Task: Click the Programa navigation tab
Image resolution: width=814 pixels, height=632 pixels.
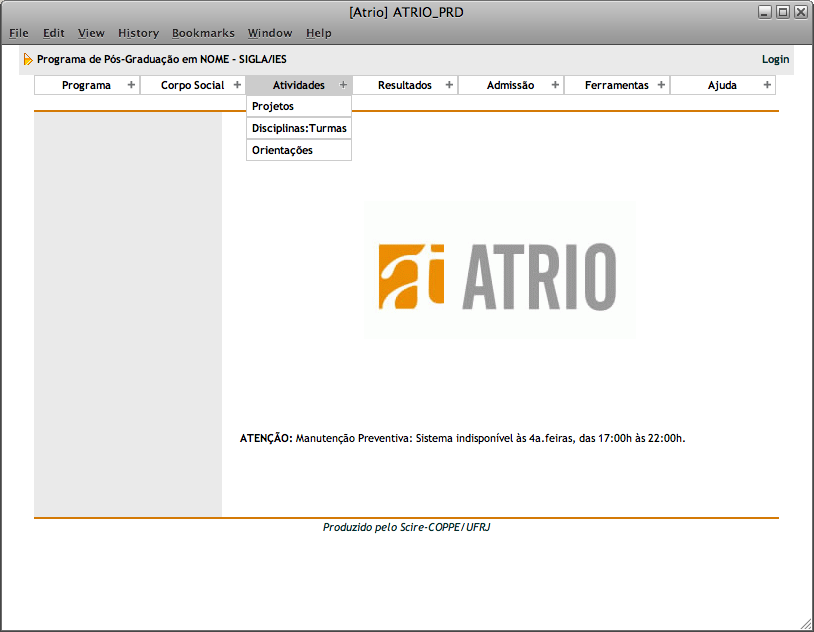Action: point(86,85)
